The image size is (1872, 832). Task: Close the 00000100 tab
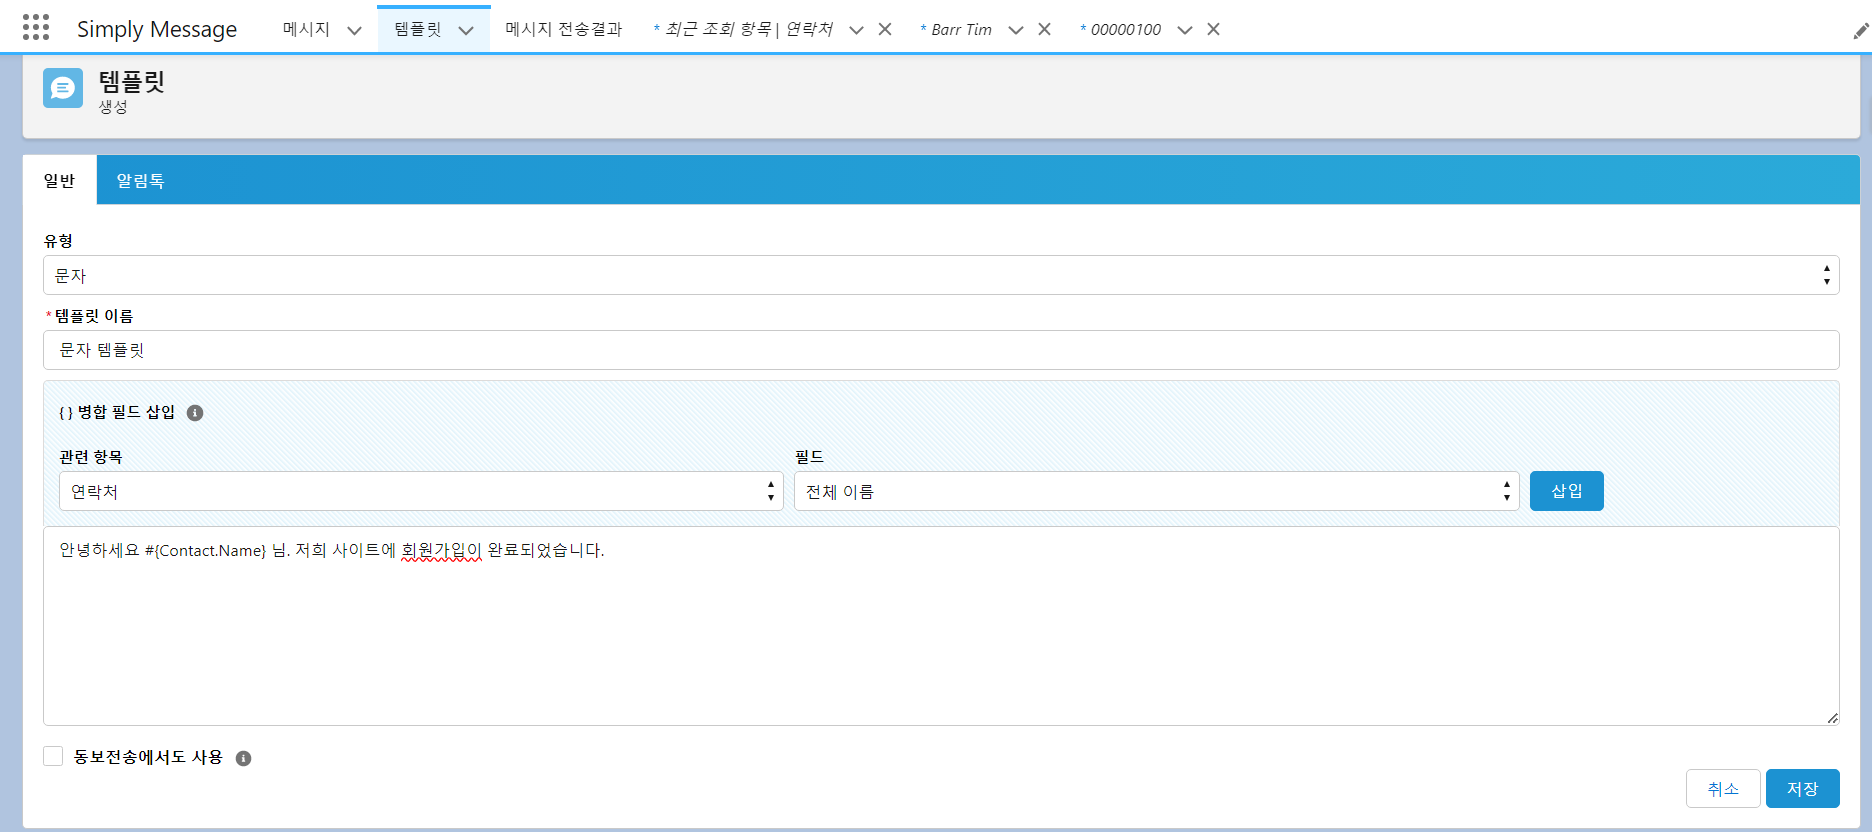pyautogui.click(x=1213, y=29)
